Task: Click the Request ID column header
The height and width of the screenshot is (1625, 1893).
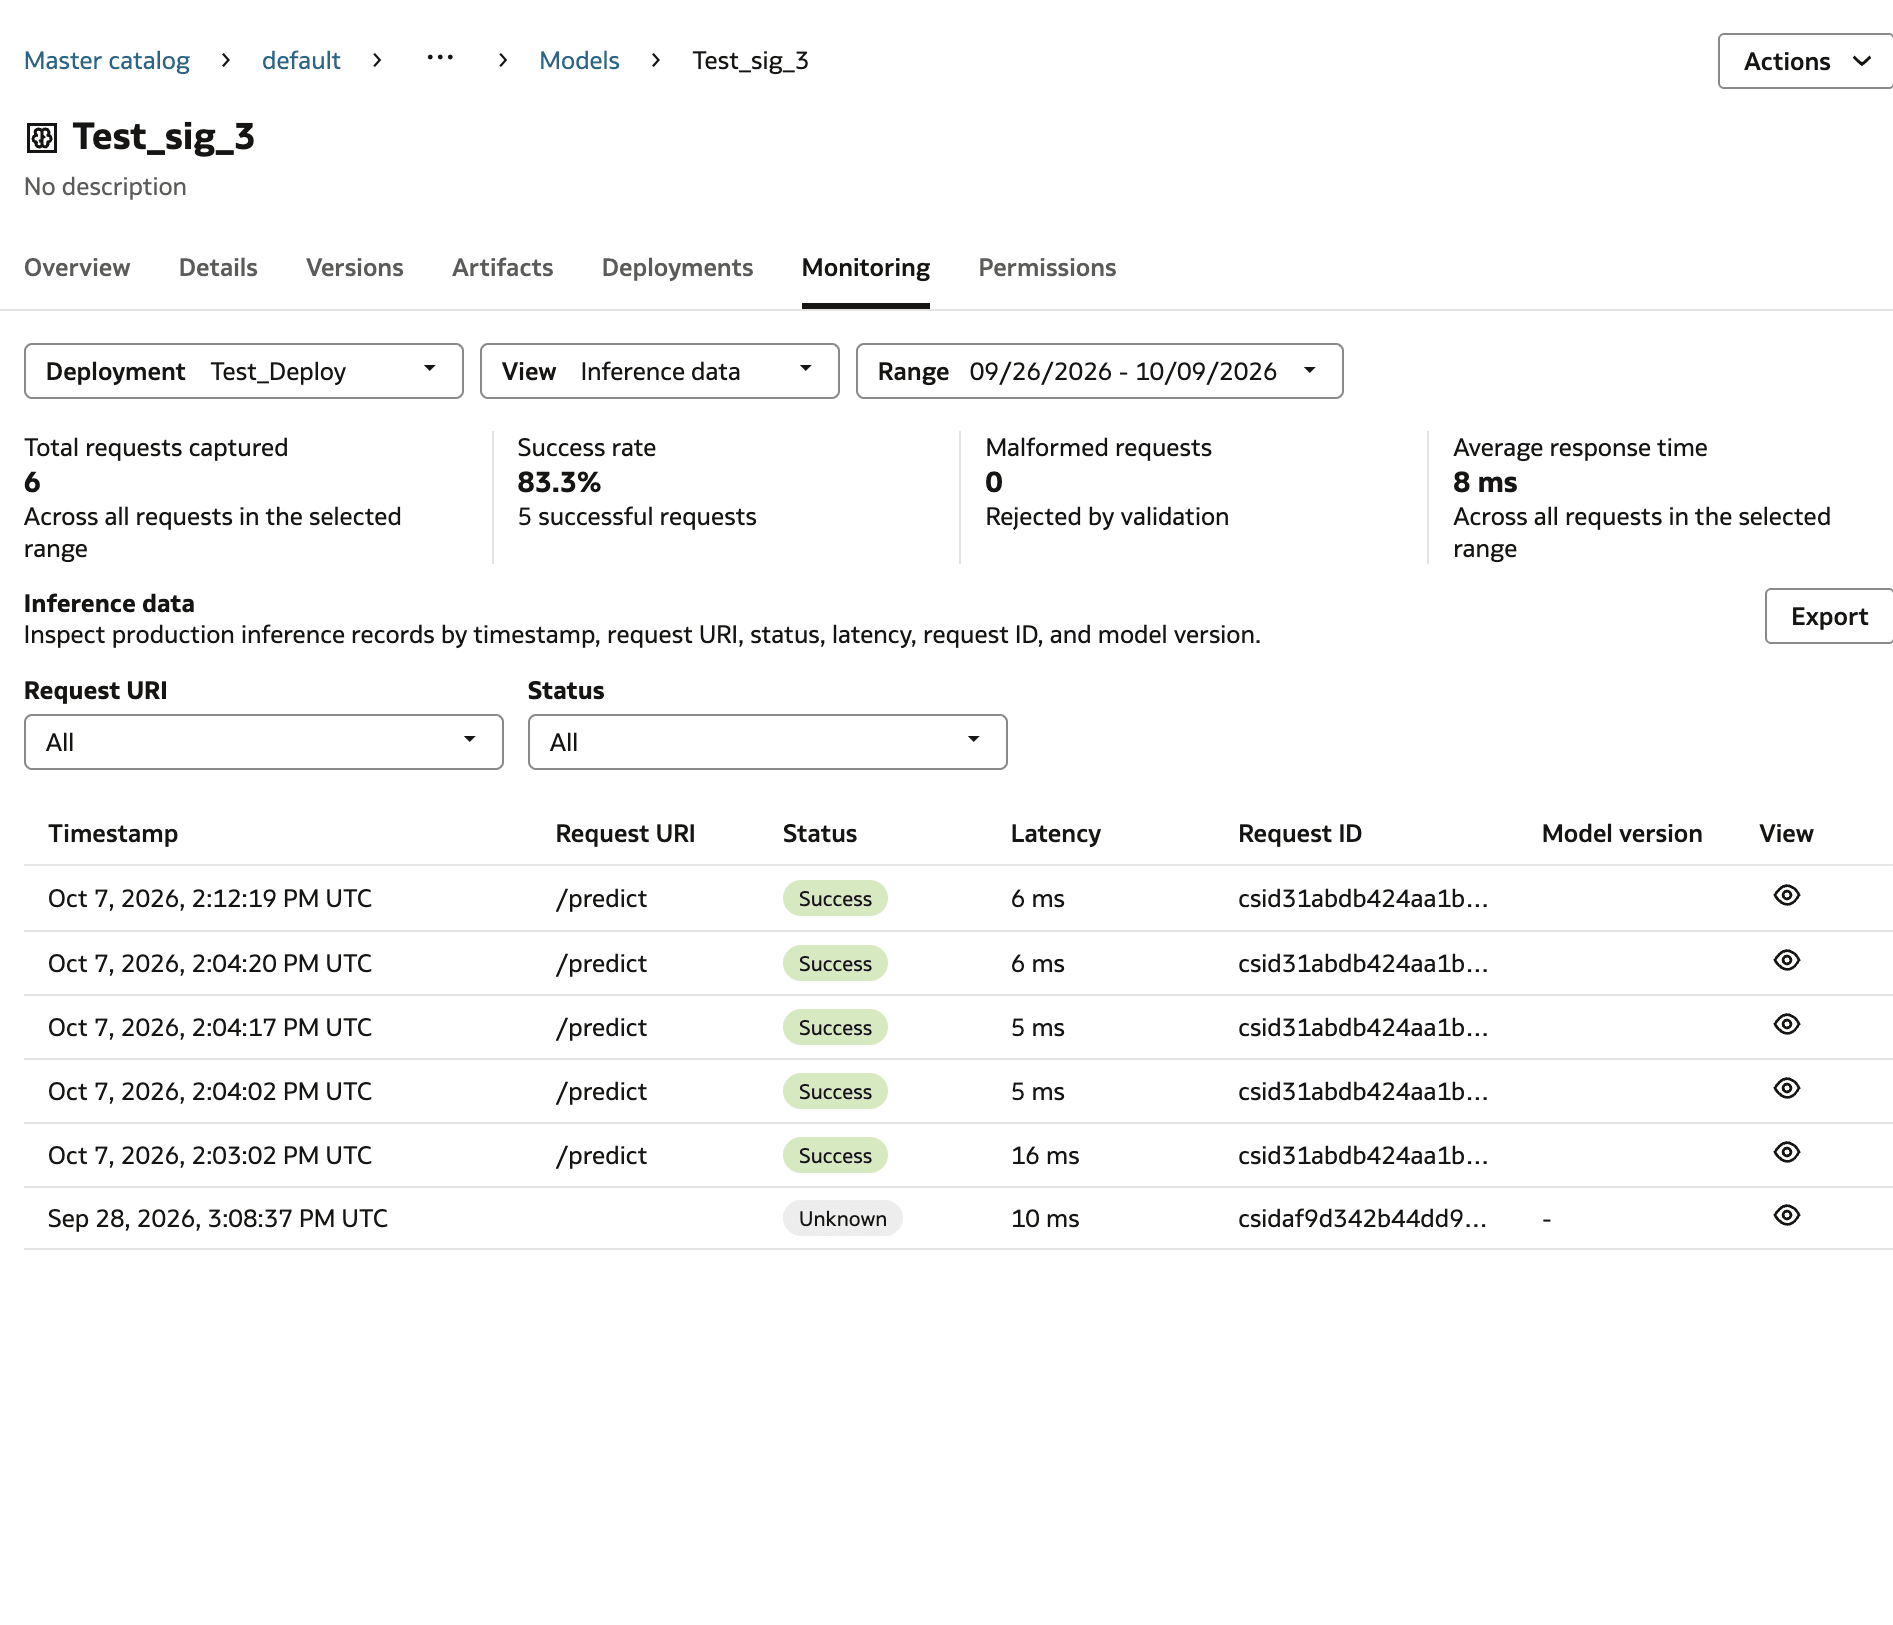Action: point(1300,834)
